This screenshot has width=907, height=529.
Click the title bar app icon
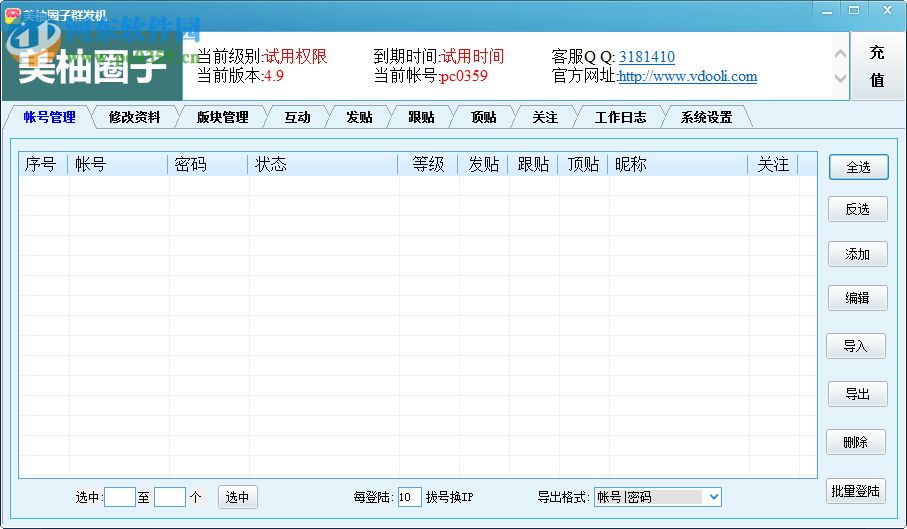[x=12, y=15]
